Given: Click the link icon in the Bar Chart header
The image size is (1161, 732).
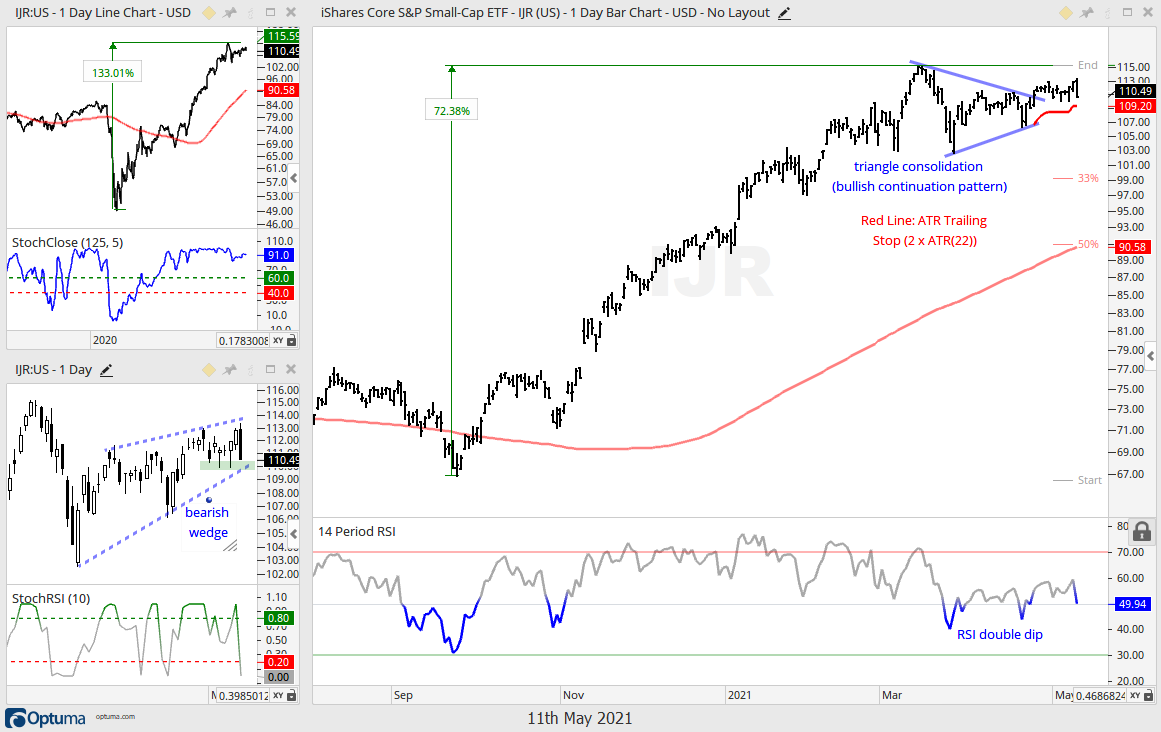Looking at the screenshot, I should tap(1106, 13).
